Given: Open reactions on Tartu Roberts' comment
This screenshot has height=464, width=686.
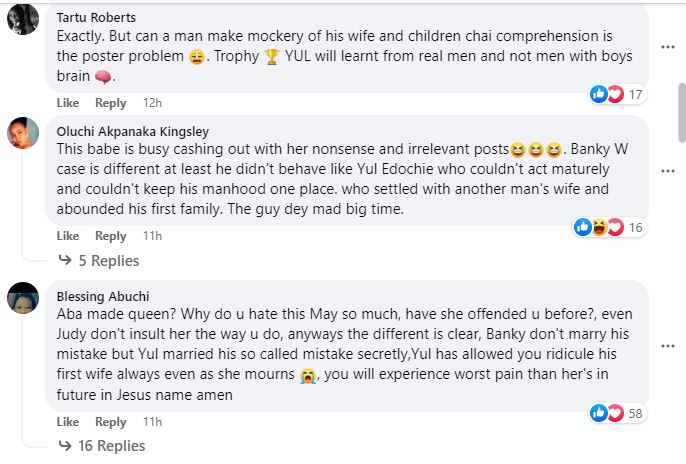Looking at the screenshot, I should point(618,94).
